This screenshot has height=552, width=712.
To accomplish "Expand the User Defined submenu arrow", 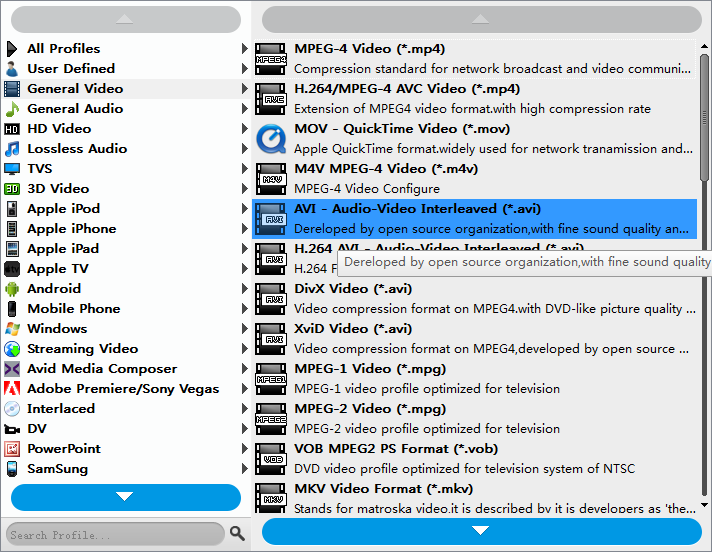I will click(244, 69).
